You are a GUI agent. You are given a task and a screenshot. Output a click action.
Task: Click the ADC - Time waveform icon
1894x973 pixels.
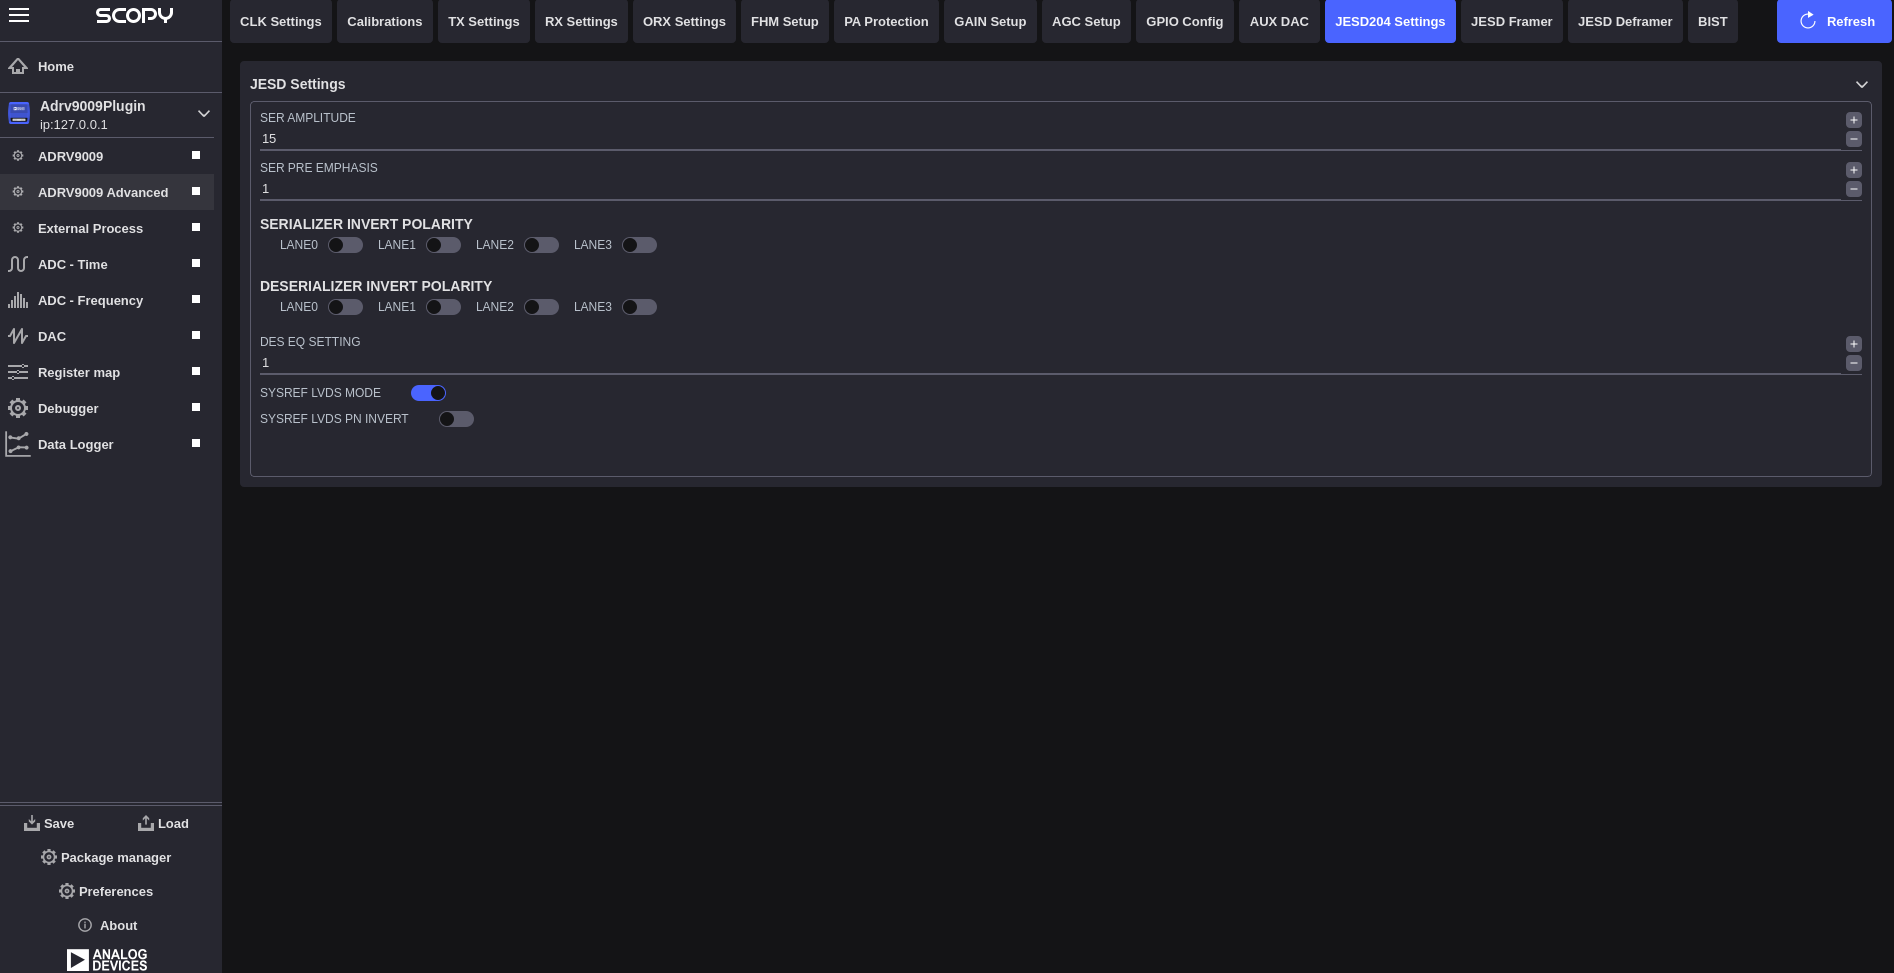click(x=18, y=264)
